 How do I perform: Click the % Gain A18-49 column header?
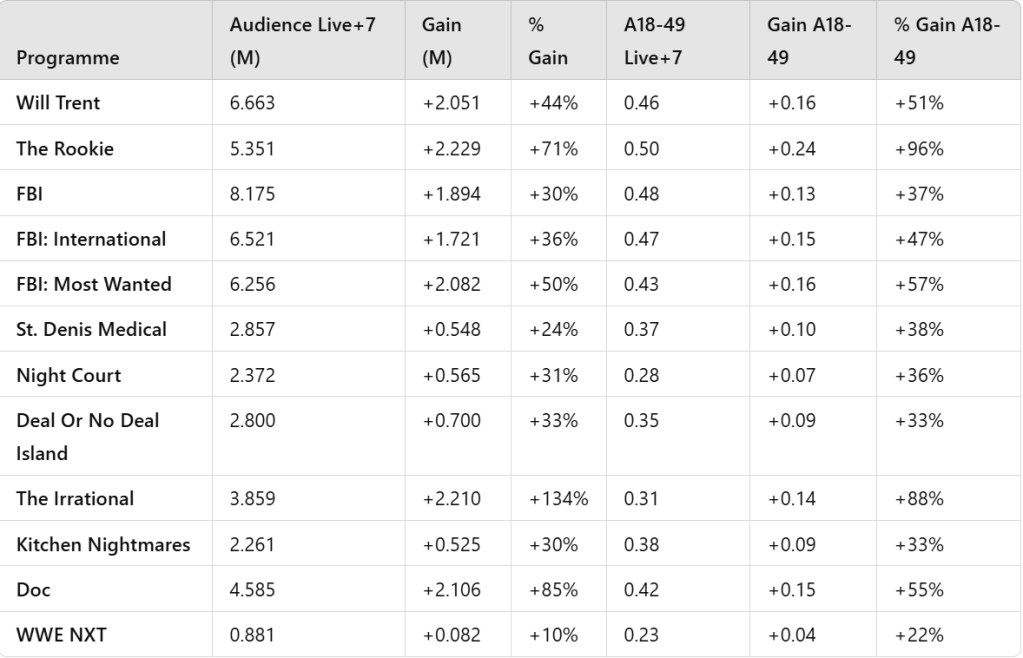coord(946,41)
